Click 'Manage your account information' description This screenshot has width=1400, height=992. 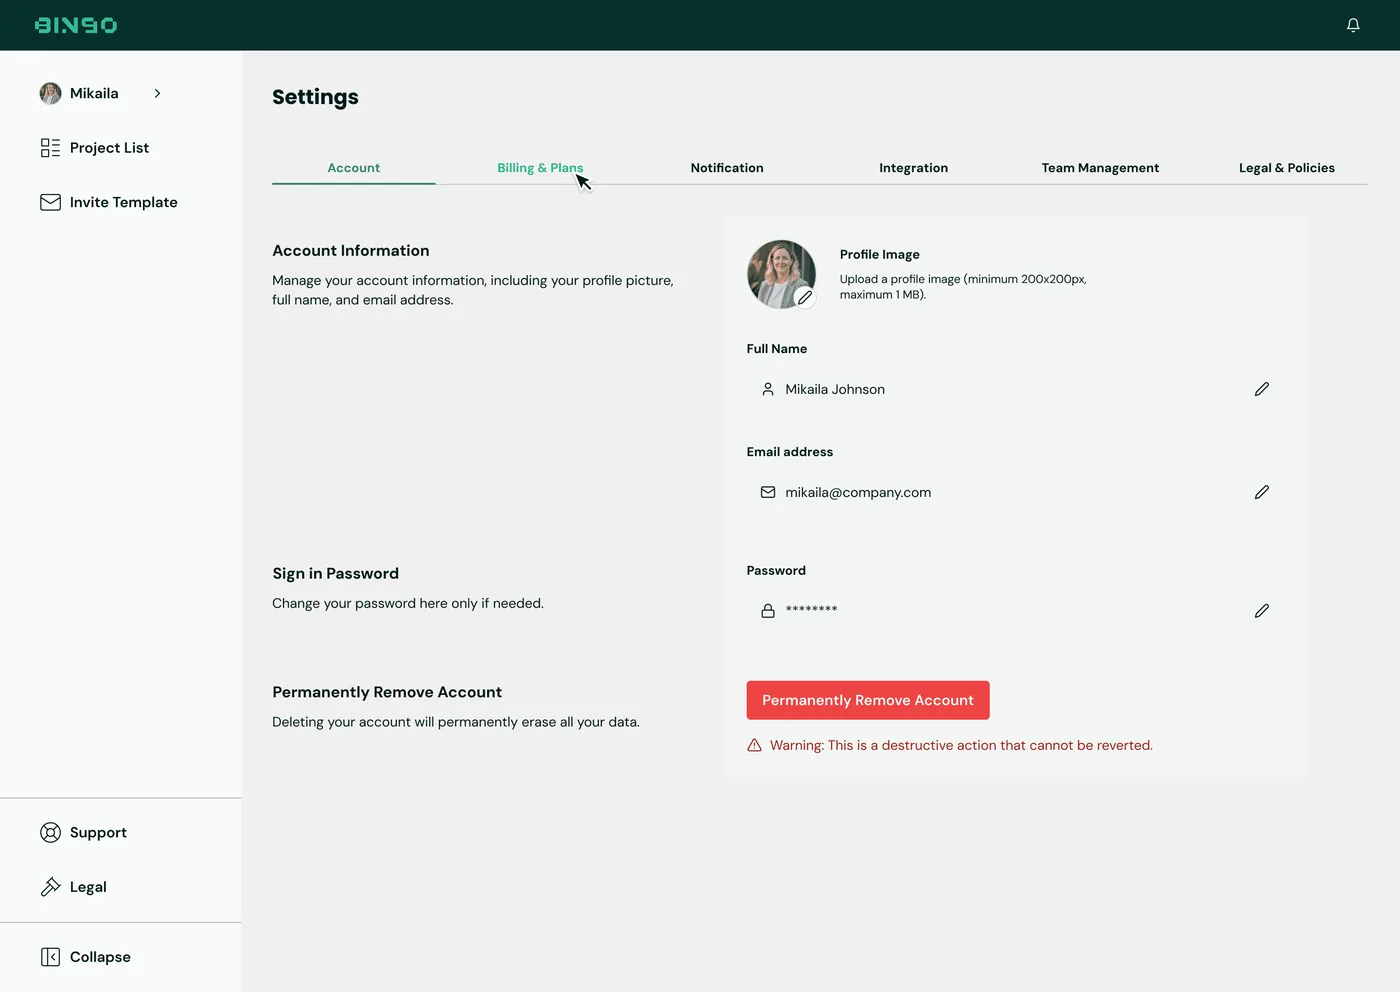473,290
